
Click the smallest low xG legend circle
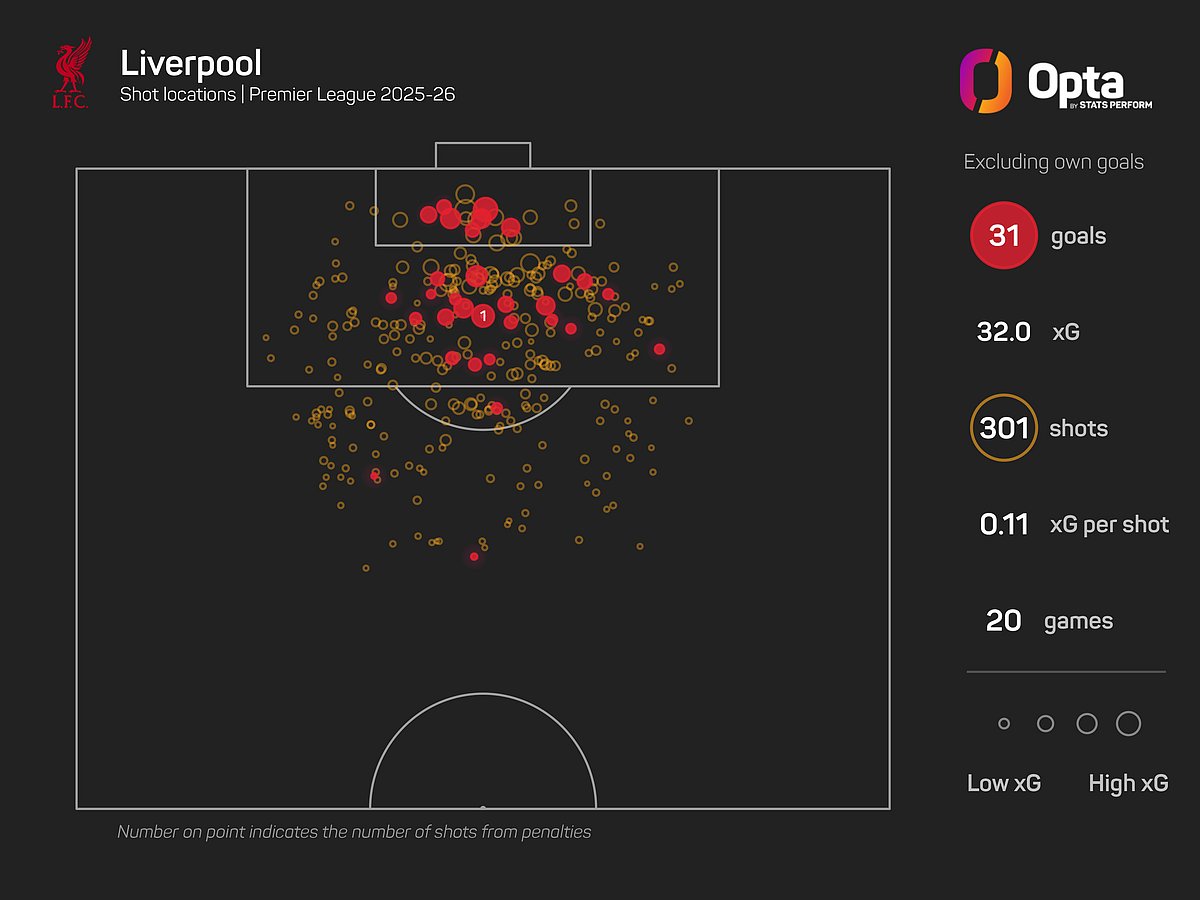tap(1004, 724)
